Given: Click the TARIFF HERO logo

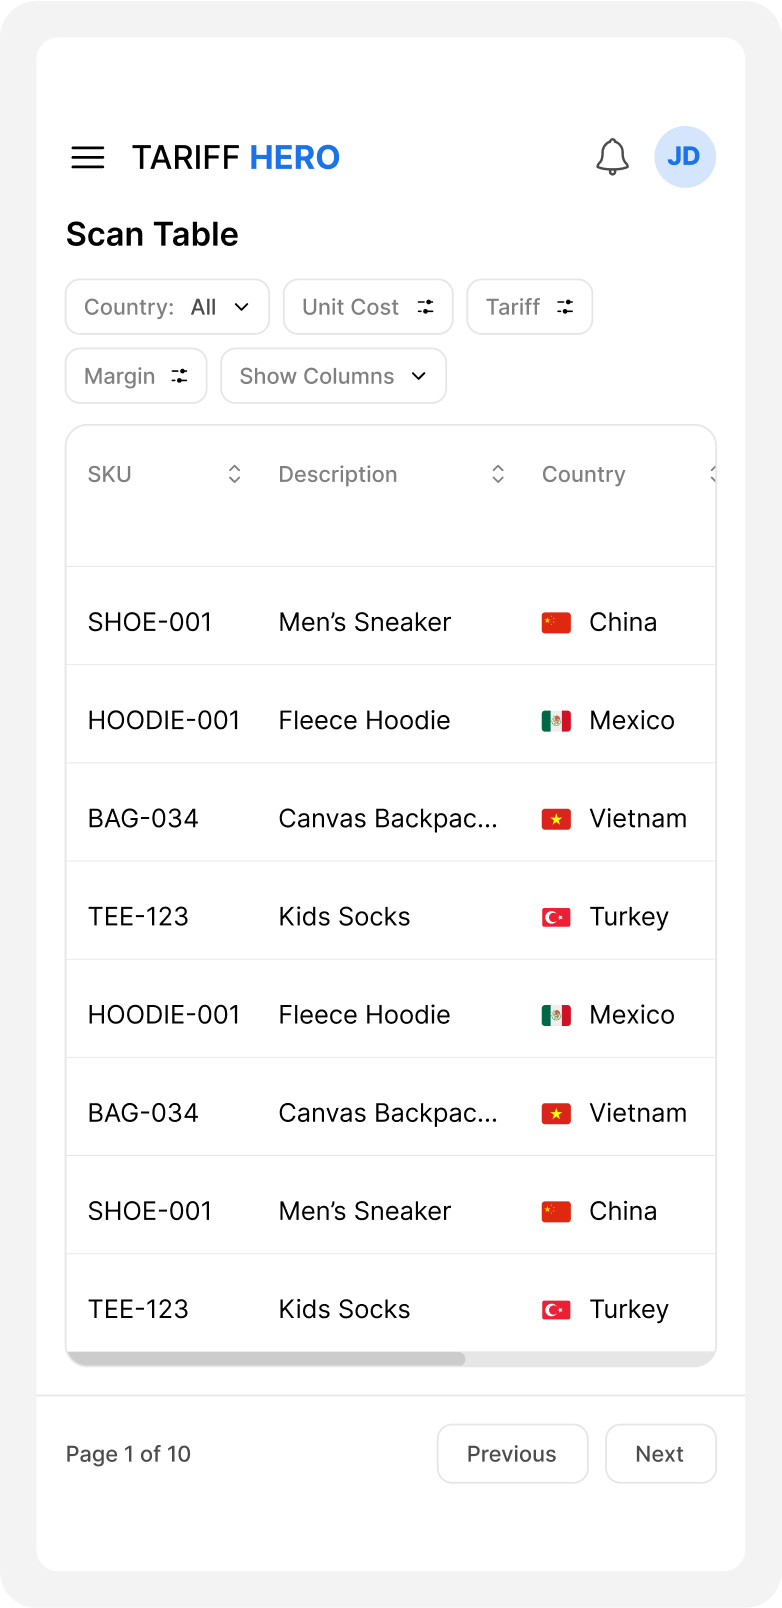Looking at the screenshot, I should pyautogui.click(x=236, y=157).
